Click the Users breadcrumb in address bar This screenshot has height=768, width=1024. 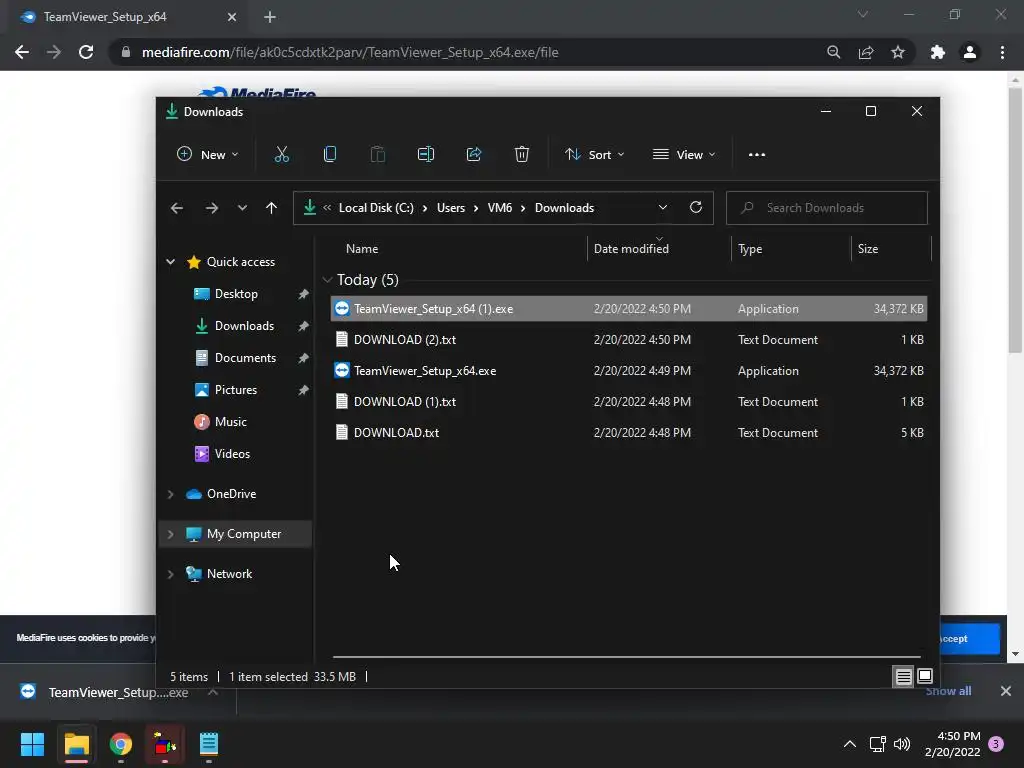(451, 208)
